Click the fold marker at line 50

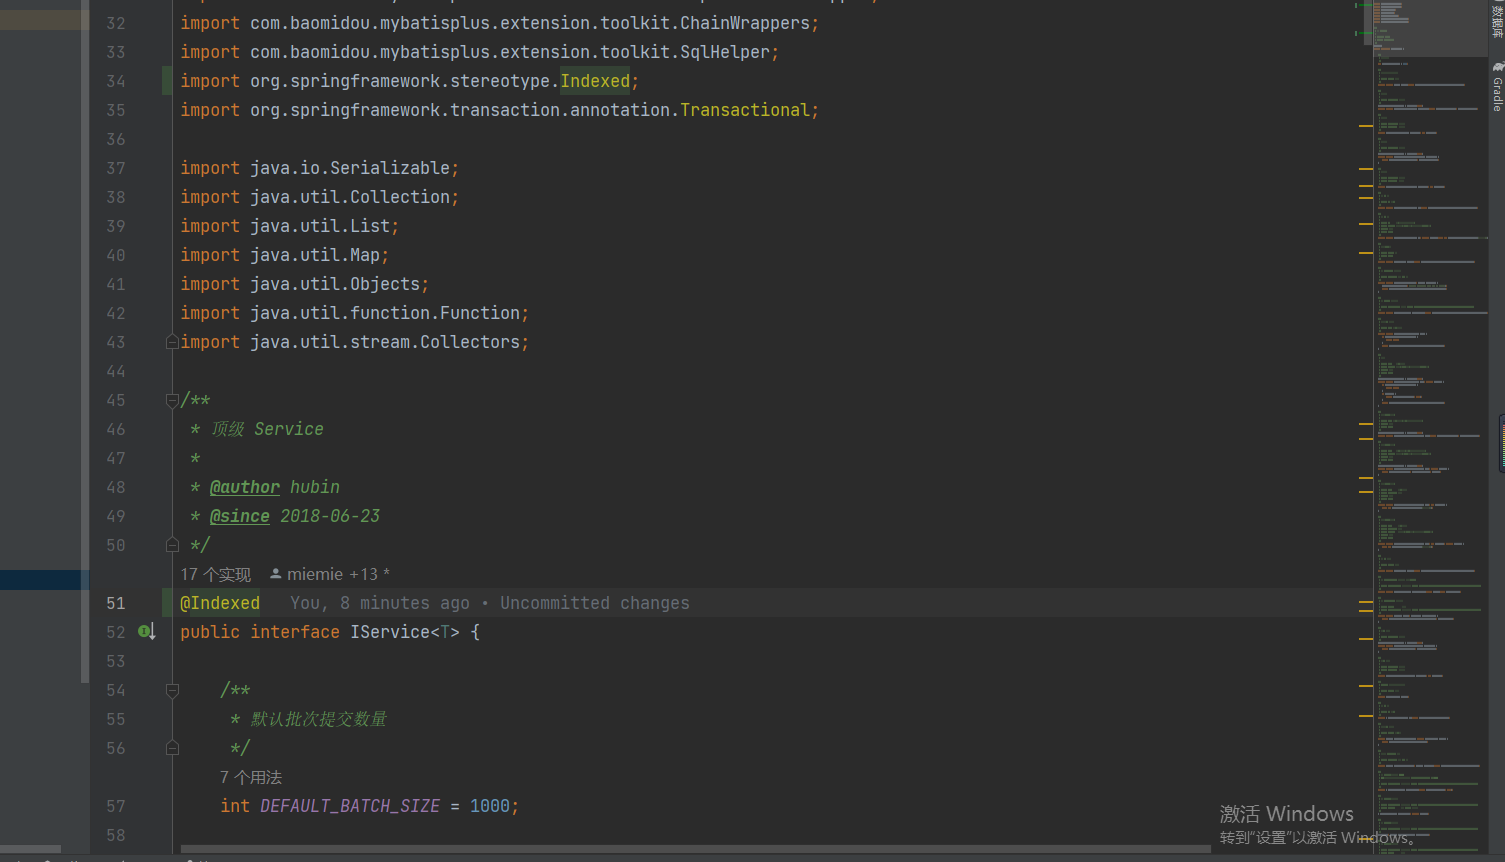pos(172,545)
